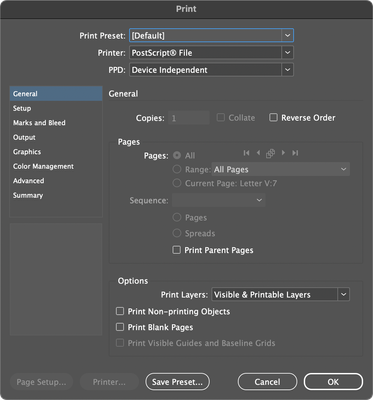Open the Sequence dropdown
This screenshot has width=373, height=400.
(x=219, y=200)
